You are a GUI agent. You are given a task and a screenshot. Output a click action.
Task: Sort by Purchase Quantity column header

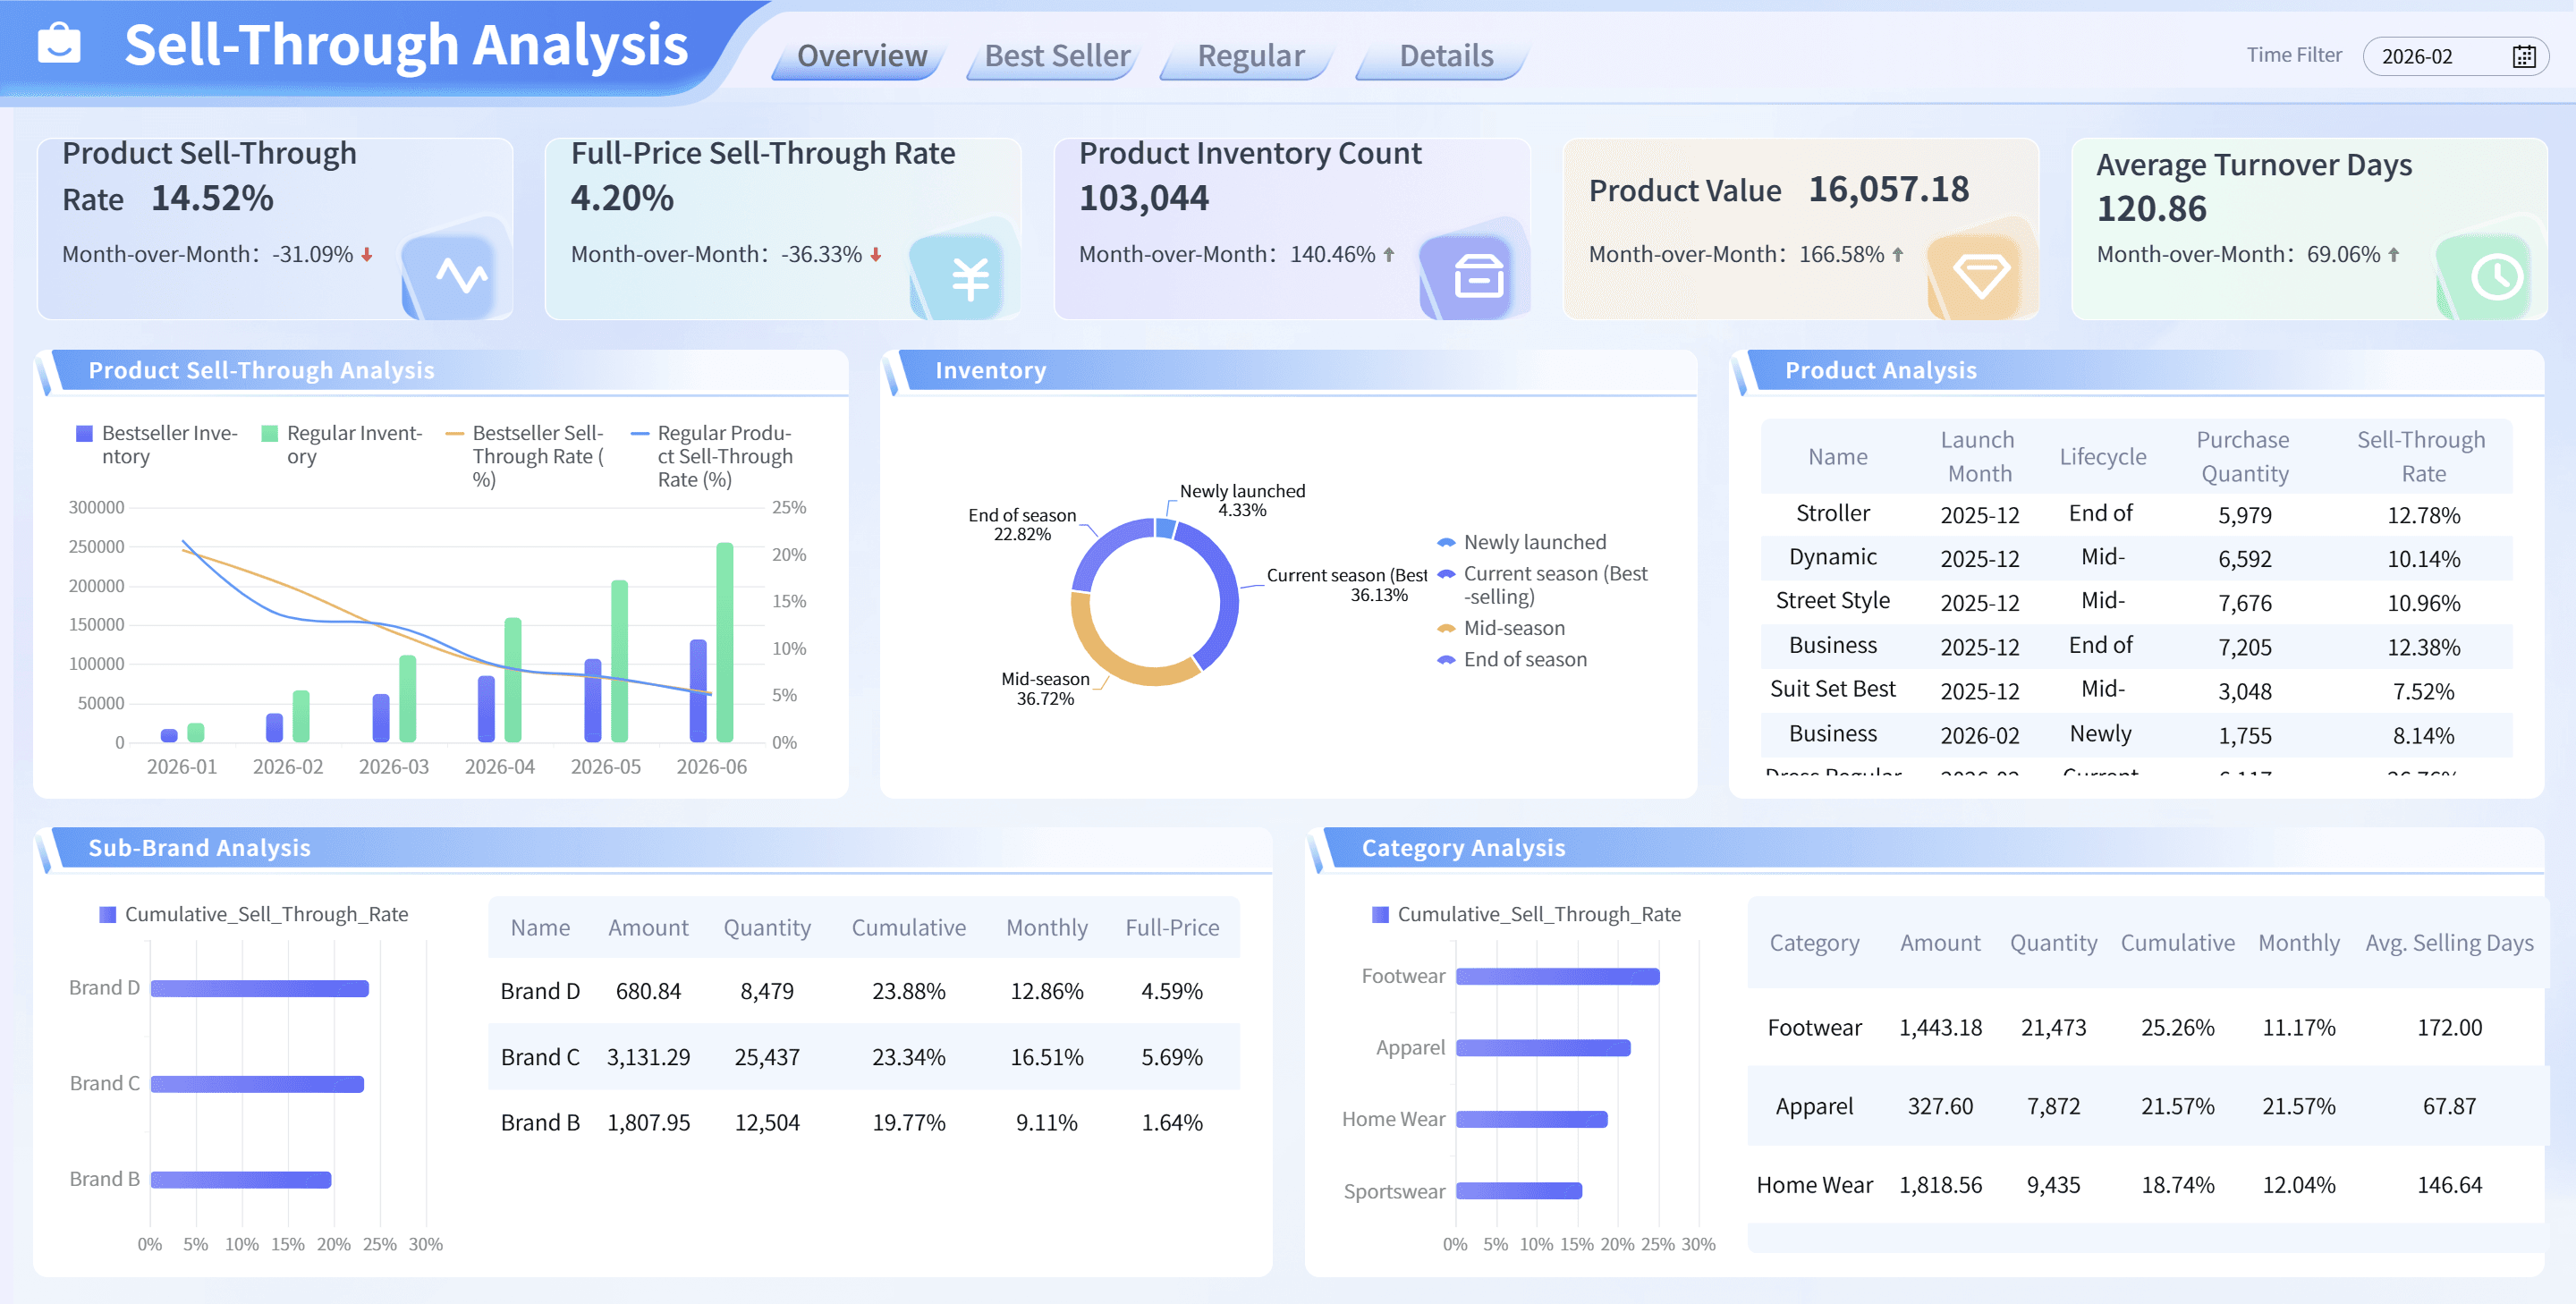click(2243, 457)
